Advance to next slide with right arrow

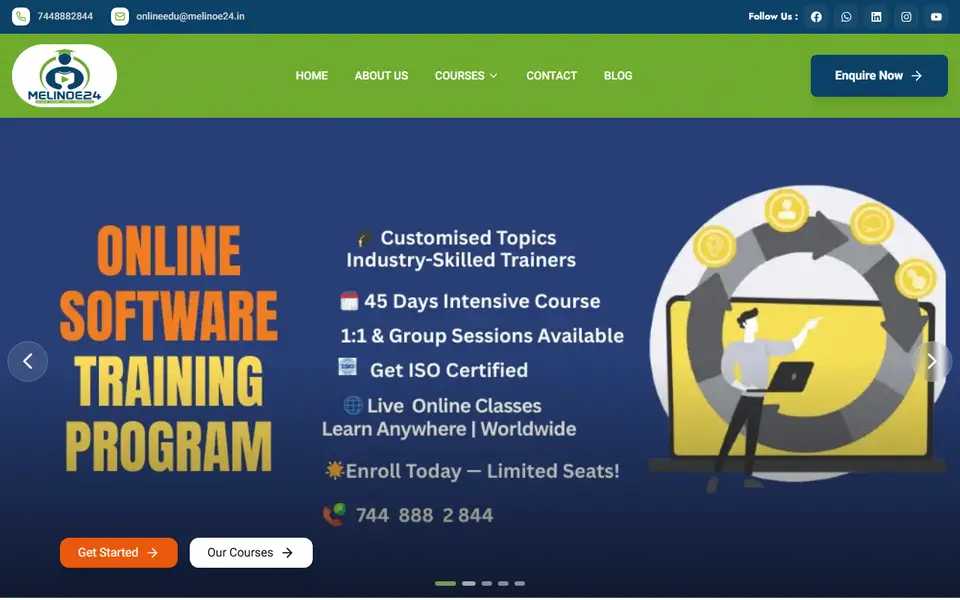pos(932,362)
